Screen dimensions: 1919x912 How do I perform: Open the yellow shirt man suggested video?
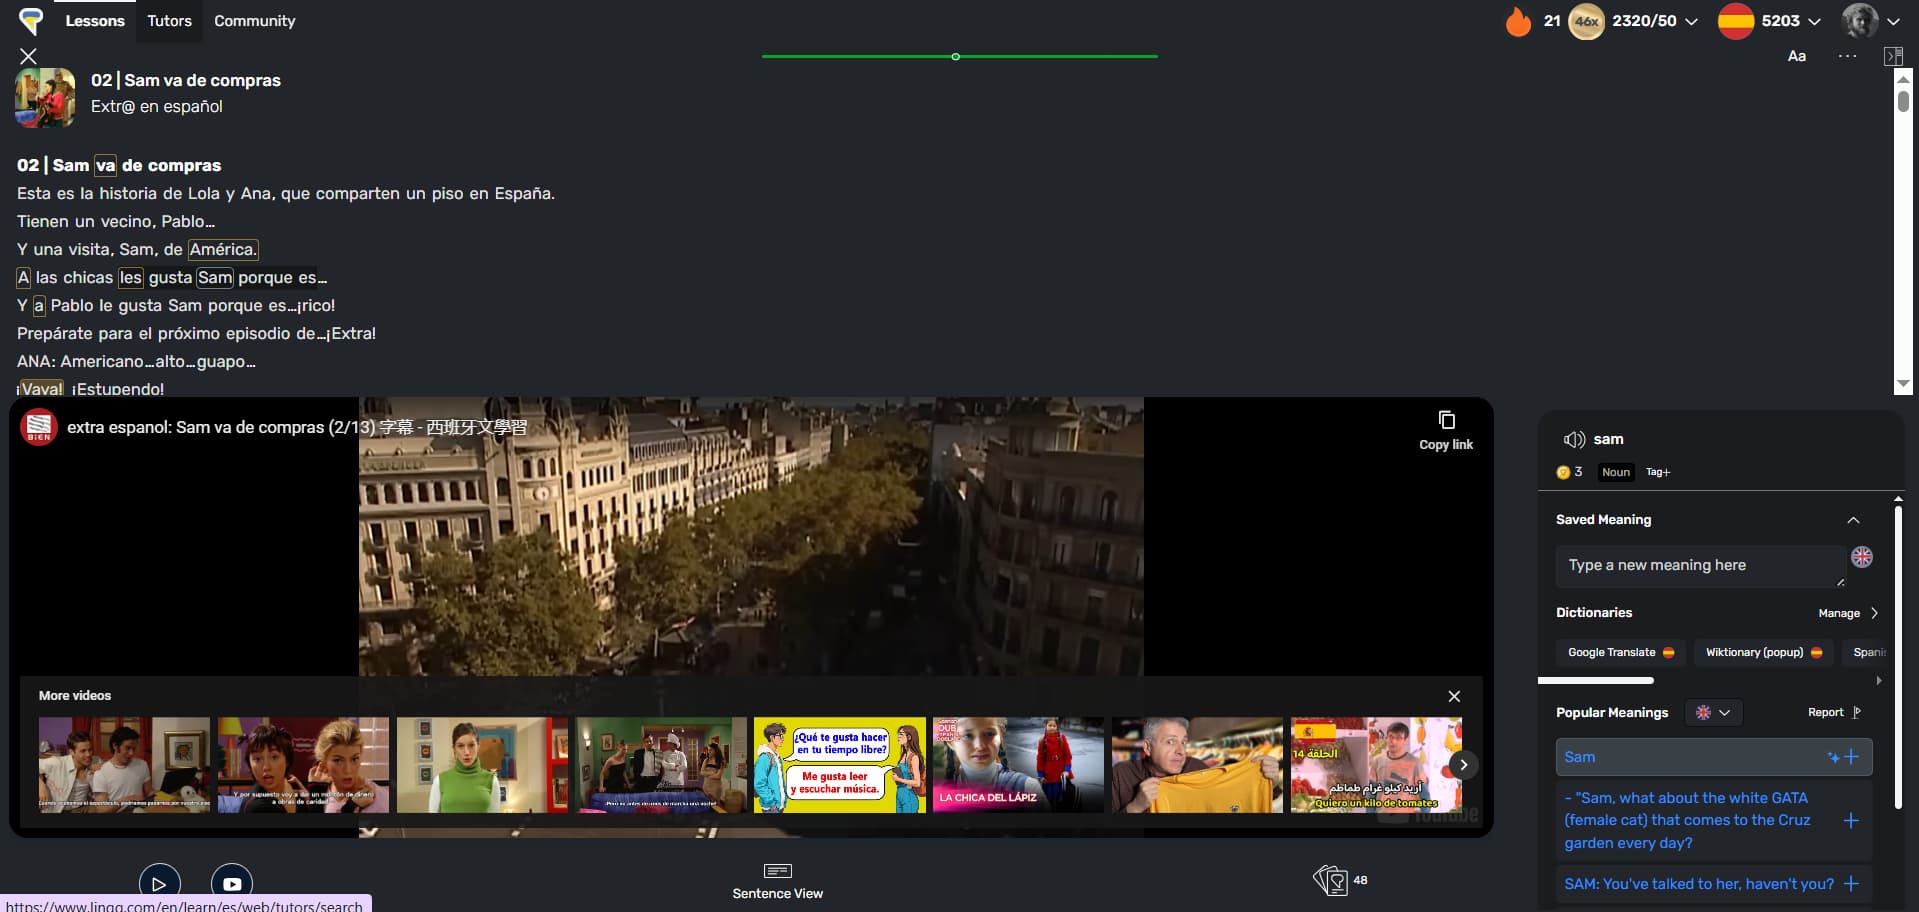click(1197, 764)
